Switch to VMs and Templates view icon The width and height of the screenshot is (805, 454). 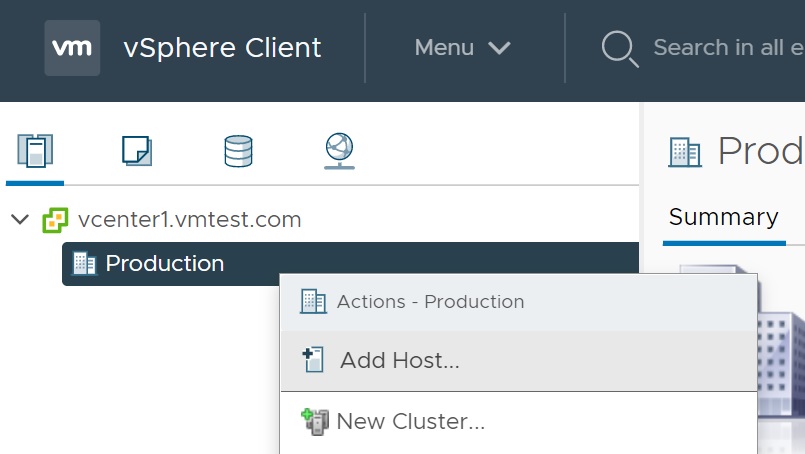pos(137,151)
